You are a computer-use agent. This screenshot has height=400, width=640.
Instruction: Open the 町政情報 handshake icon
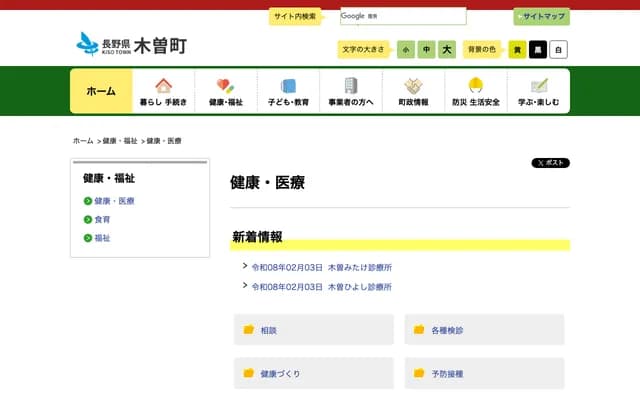413,86
